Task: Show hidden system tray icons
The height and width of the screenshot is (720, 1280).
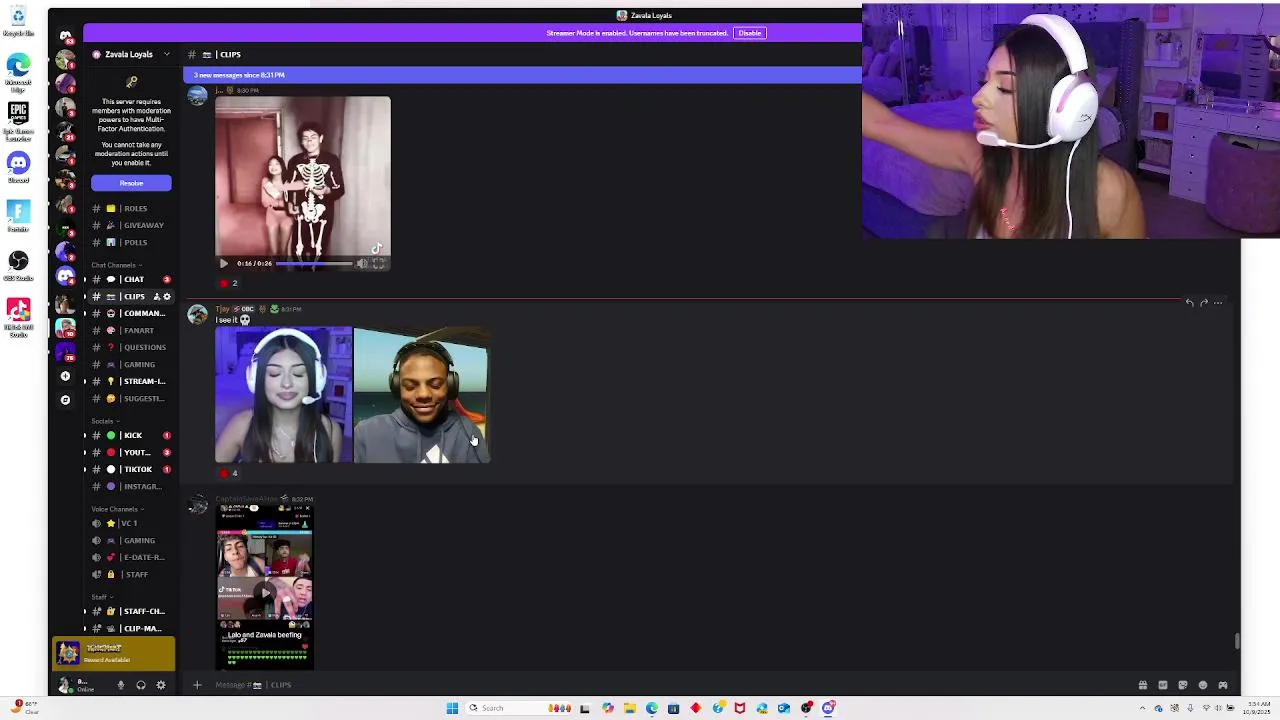Action: click(1142, 708)
